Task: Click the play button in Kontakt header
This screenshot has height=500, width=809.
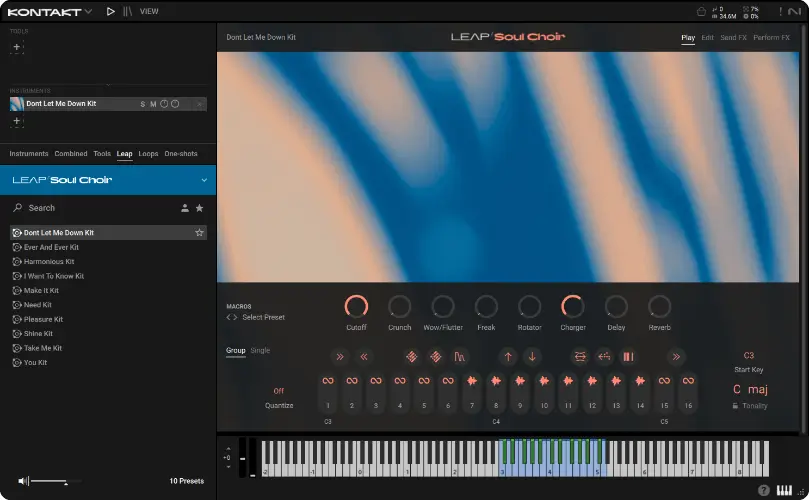Action: pyautogui.click(x=111, y=12)
